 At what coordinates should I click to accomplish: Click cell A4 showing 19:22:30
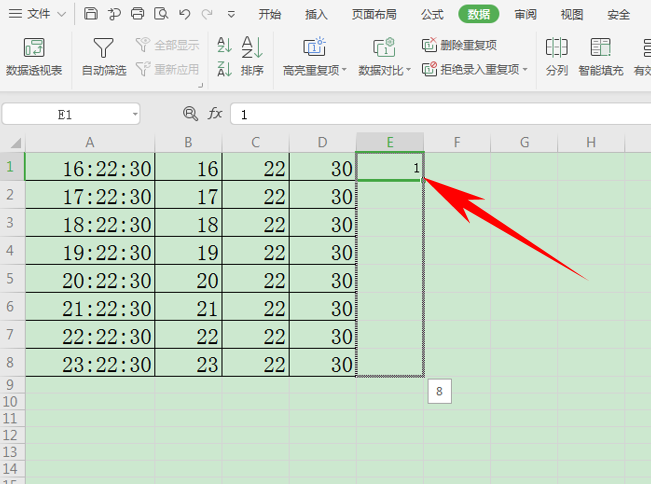tap(90, 251)
